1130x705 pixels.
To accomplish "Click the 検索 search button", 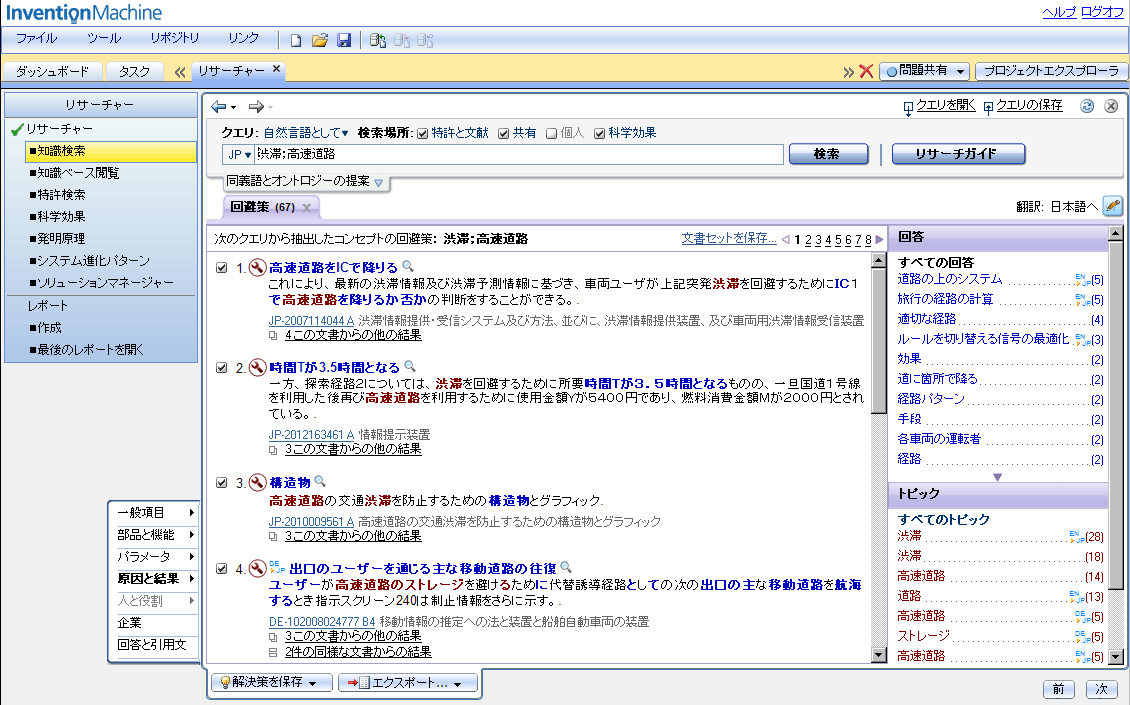I will pyautogui.click(x=829, y=154).
